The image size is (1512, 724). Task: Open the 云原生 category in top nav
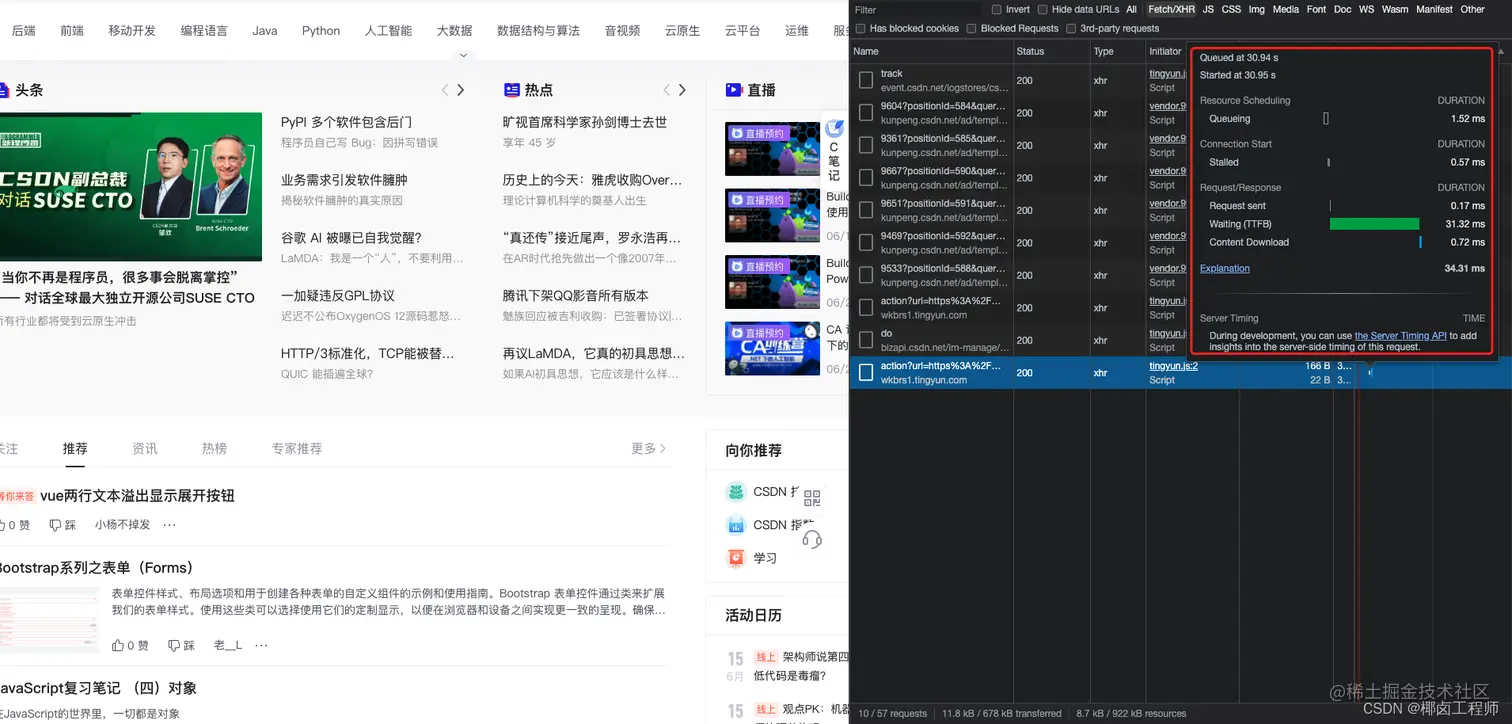coord(682,31)
